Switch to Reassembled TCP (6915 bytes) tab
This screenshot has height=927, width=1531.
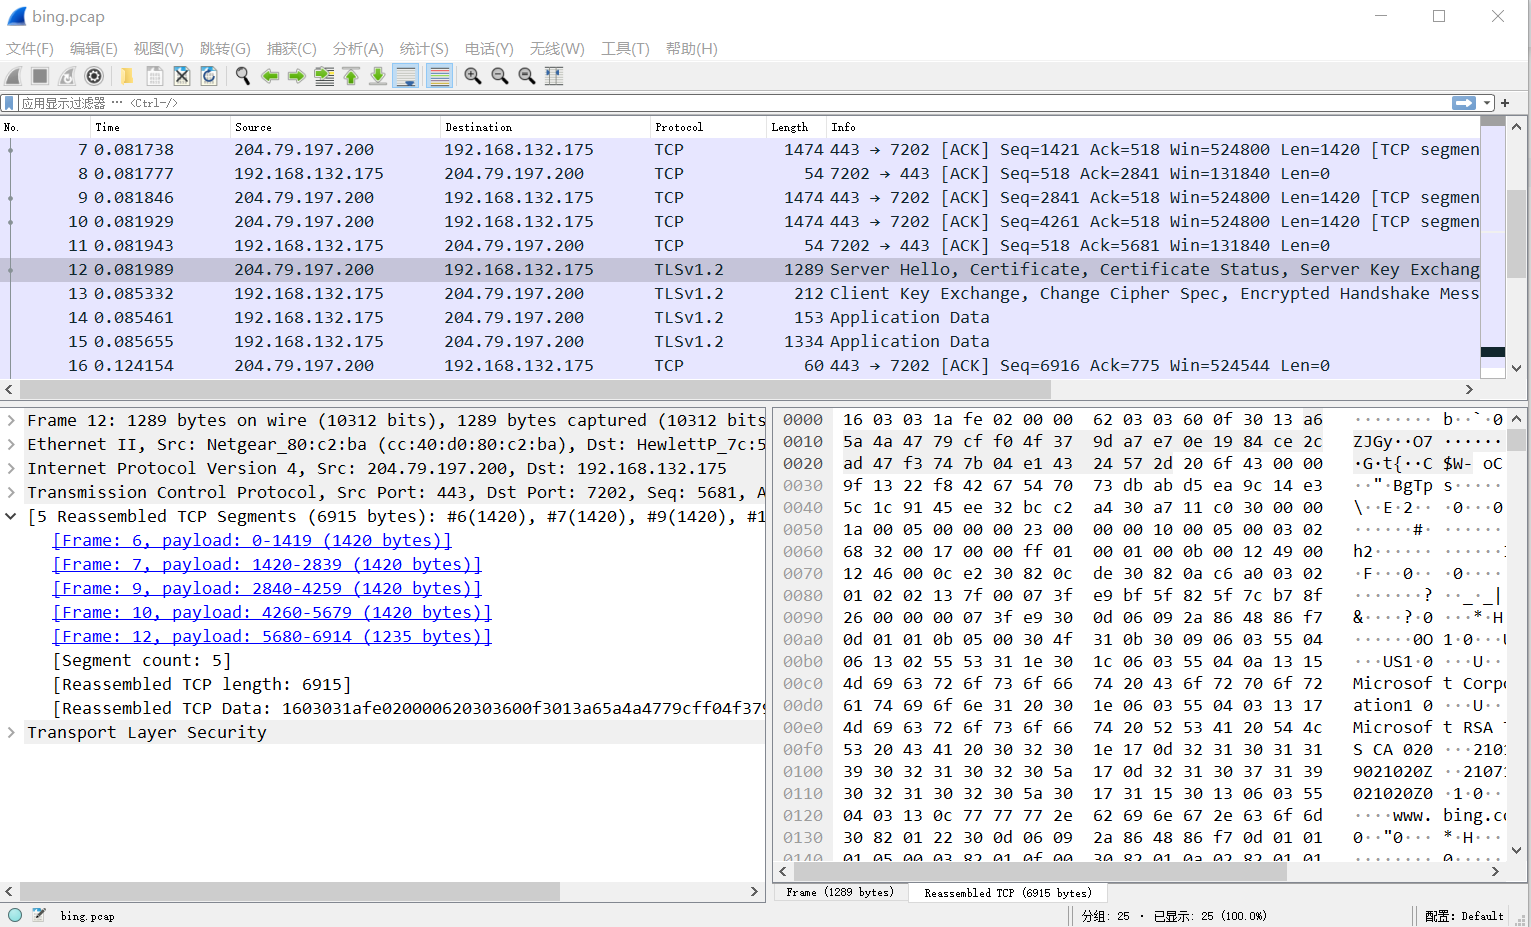click(1008, 893)
